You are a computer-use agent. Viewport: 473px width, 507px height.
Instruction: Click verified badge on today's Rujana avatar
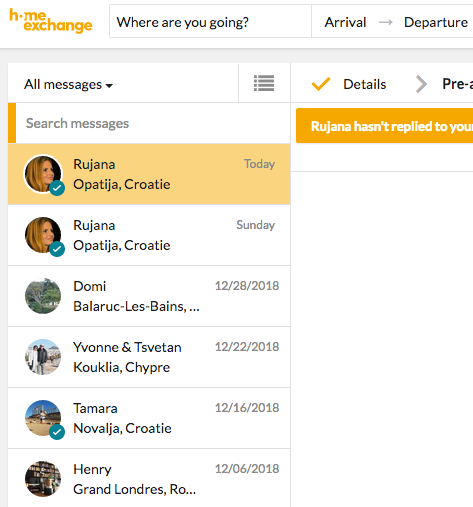pyautogui.click(x=57, y=188)
